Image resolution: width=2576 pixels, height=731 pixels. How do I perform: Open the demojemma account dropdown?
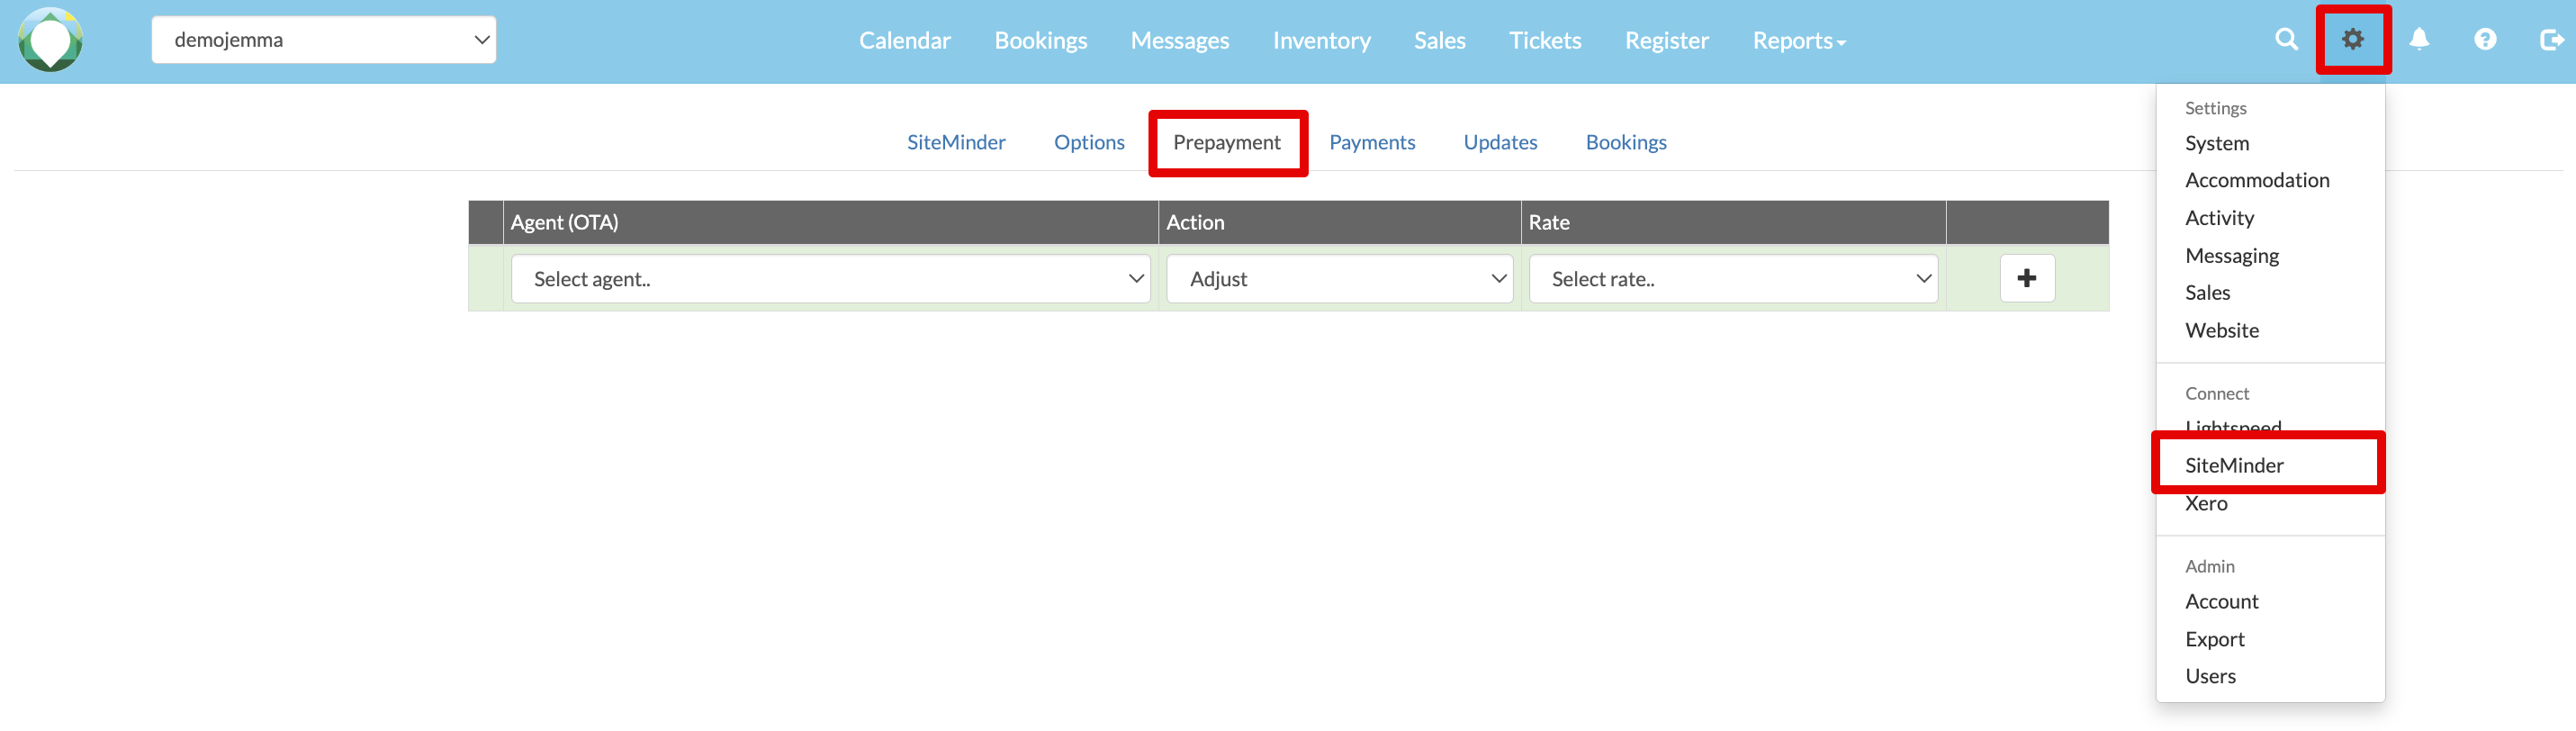click(x=324, y=40)
